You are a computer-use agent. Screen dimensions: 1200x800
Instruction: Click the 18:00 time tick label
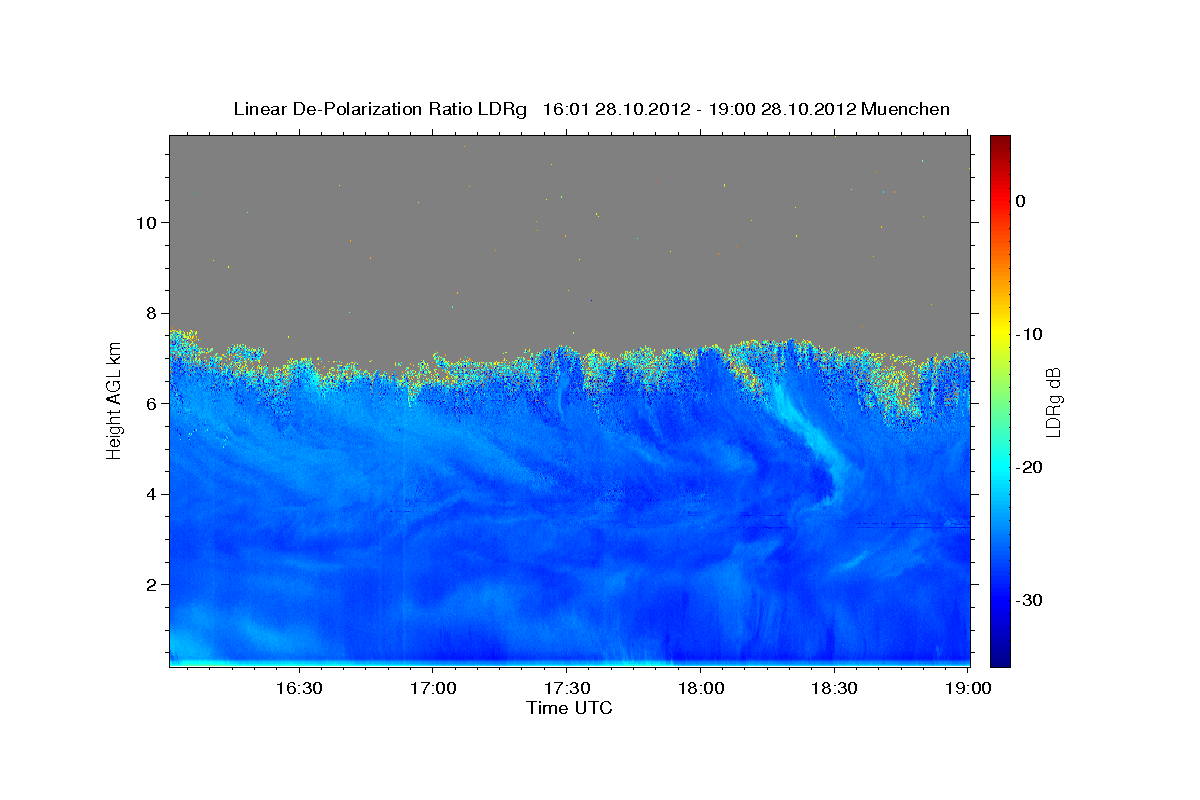click(700, 688)
